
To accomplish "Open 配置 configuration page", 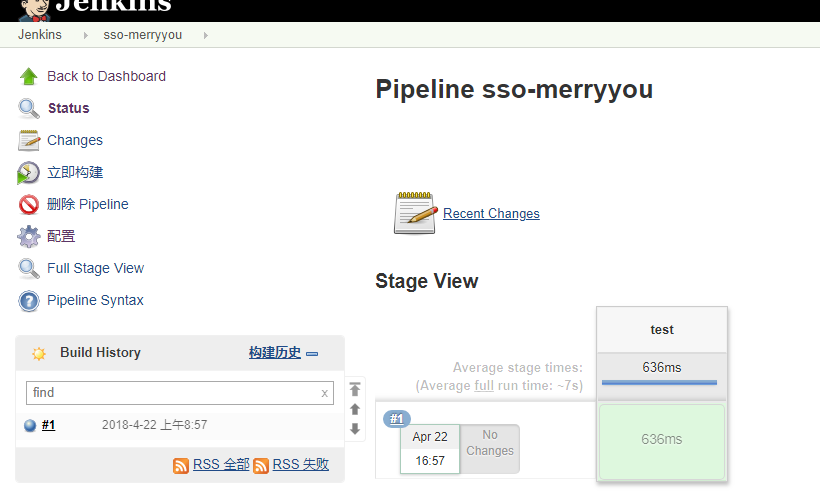I will (x=61, y=236).
